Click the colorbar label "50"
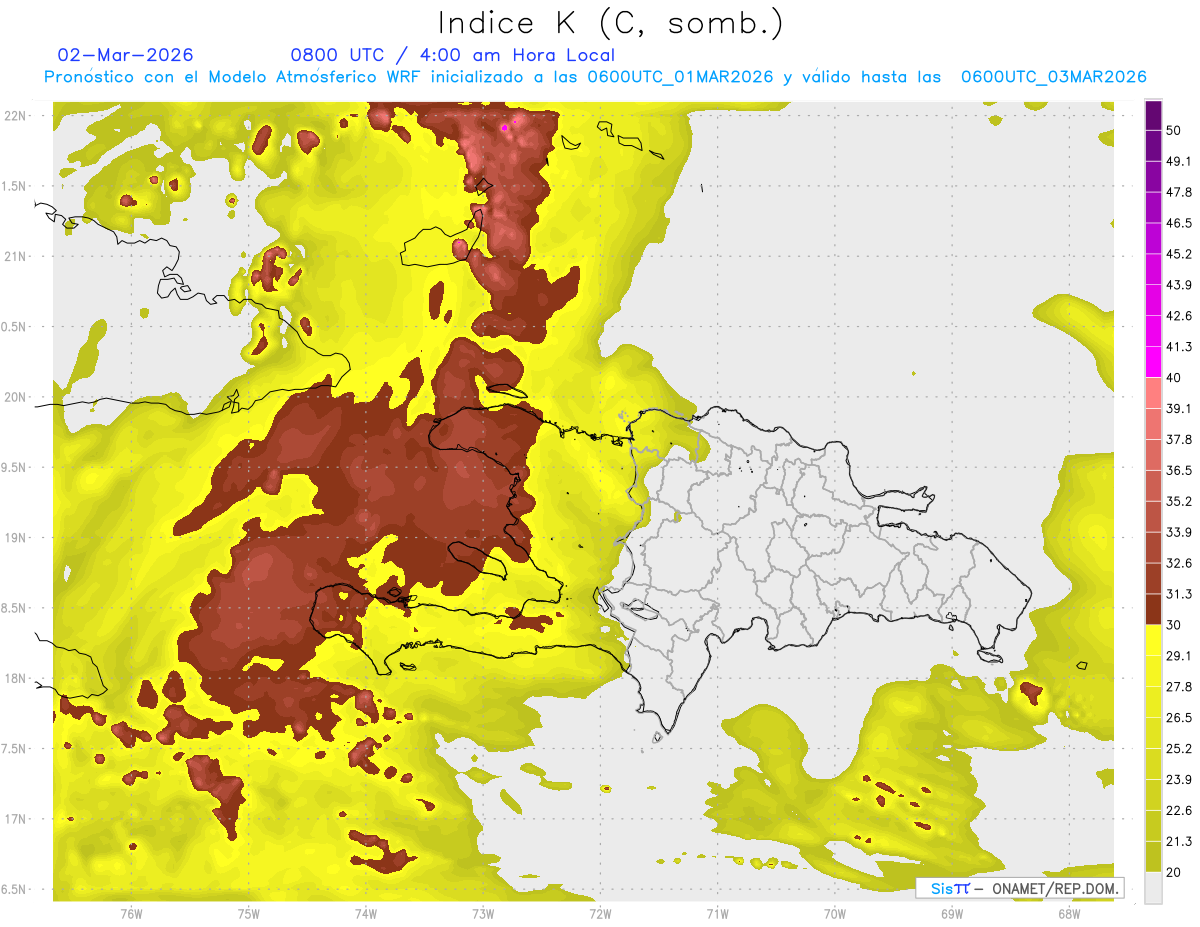The image size is (1200, 927). point(1175,131)
